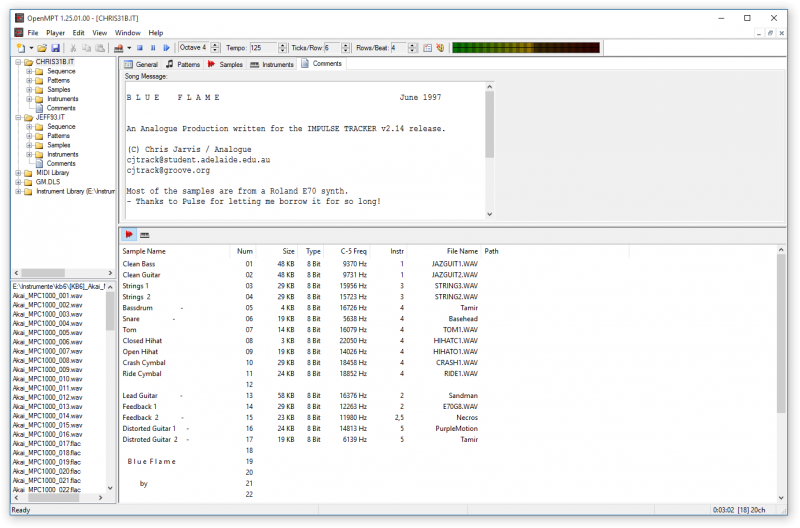Sort by the Sample Name column header

pyautogui.click(x=176, y=251)
